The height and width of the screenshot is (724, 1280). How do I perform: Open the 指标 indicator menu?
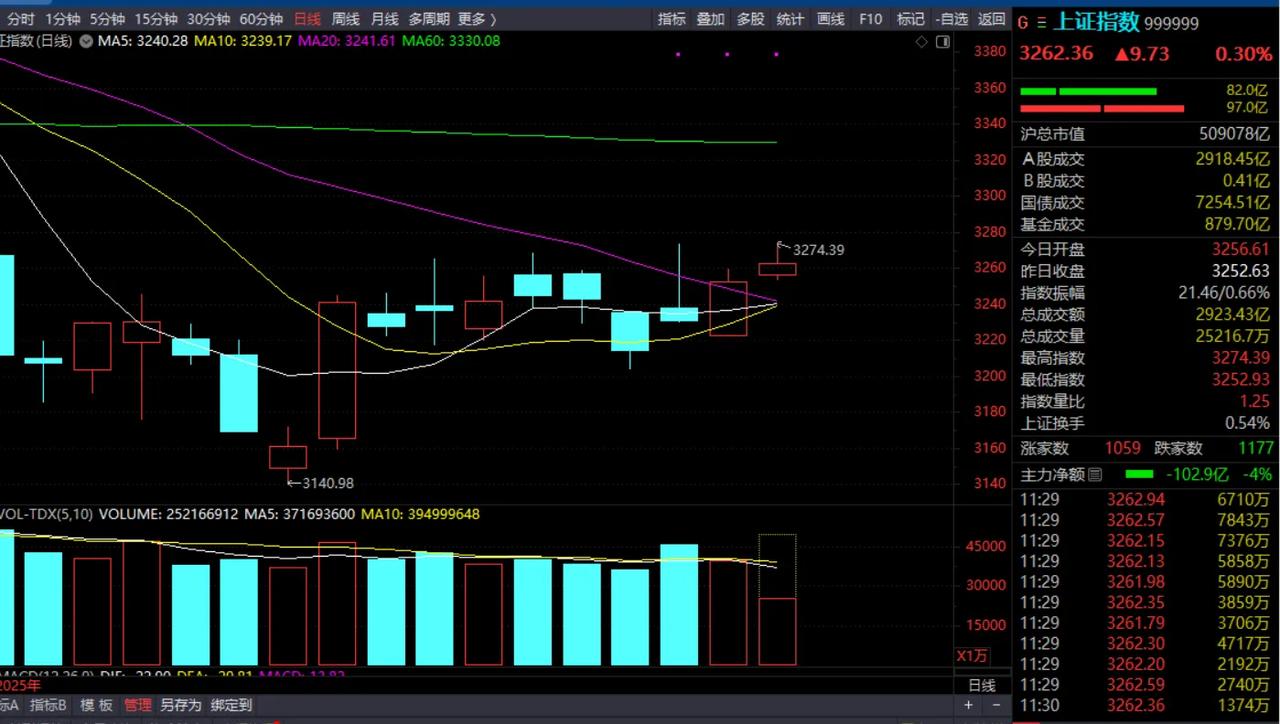(672, 19)
